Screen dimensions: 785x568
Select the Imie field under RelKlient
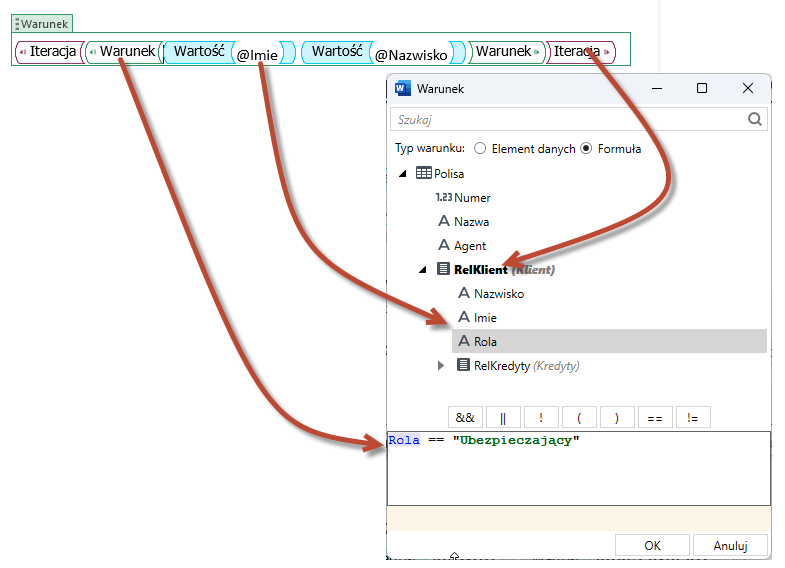485,318
